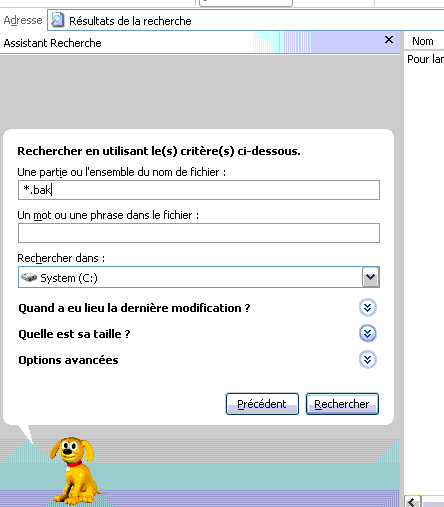
Task: Click the 'Quand a eu lieu la dernière modification ?' heading
Action: coord(134,308)
